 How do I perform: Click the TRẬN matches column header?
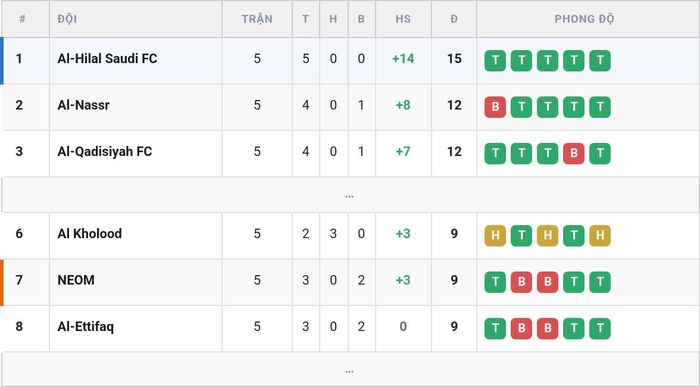[x=257, y=19]
